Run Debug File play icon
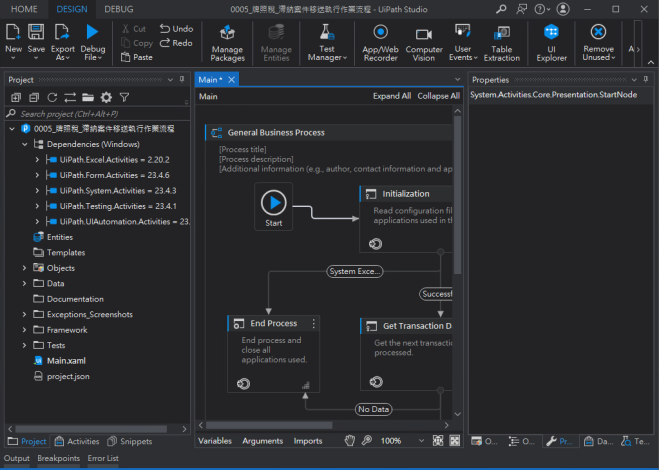 click(92, 32)
